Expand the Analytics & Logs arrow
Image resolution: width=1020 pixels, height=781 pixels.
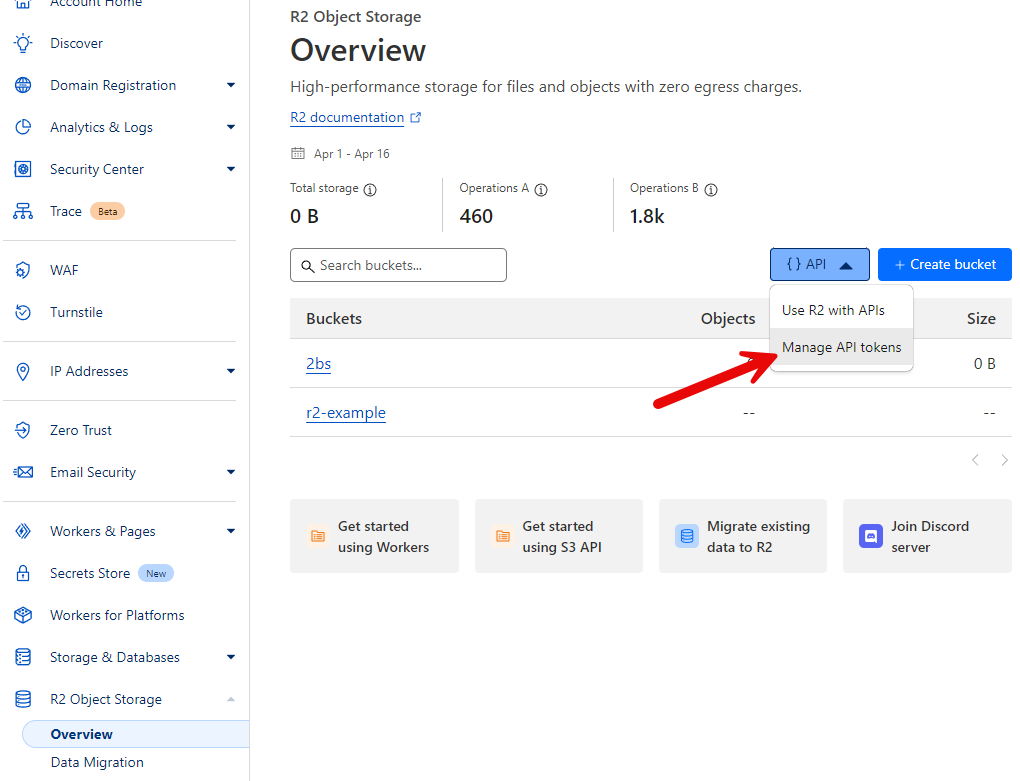[x=231, y=127]
